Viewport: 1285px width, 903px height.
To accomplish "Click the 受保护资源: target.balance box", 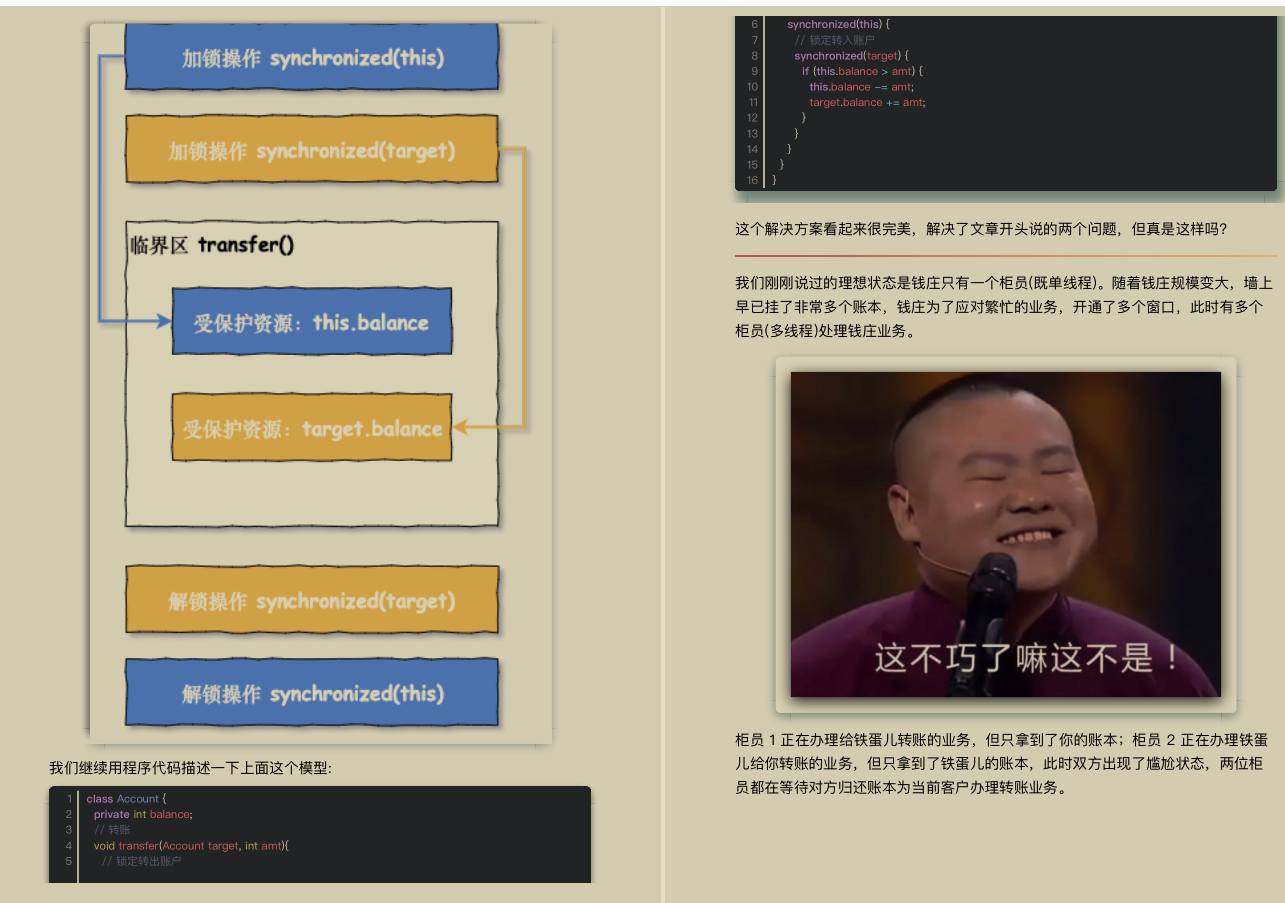I will (x=312, y=427).
